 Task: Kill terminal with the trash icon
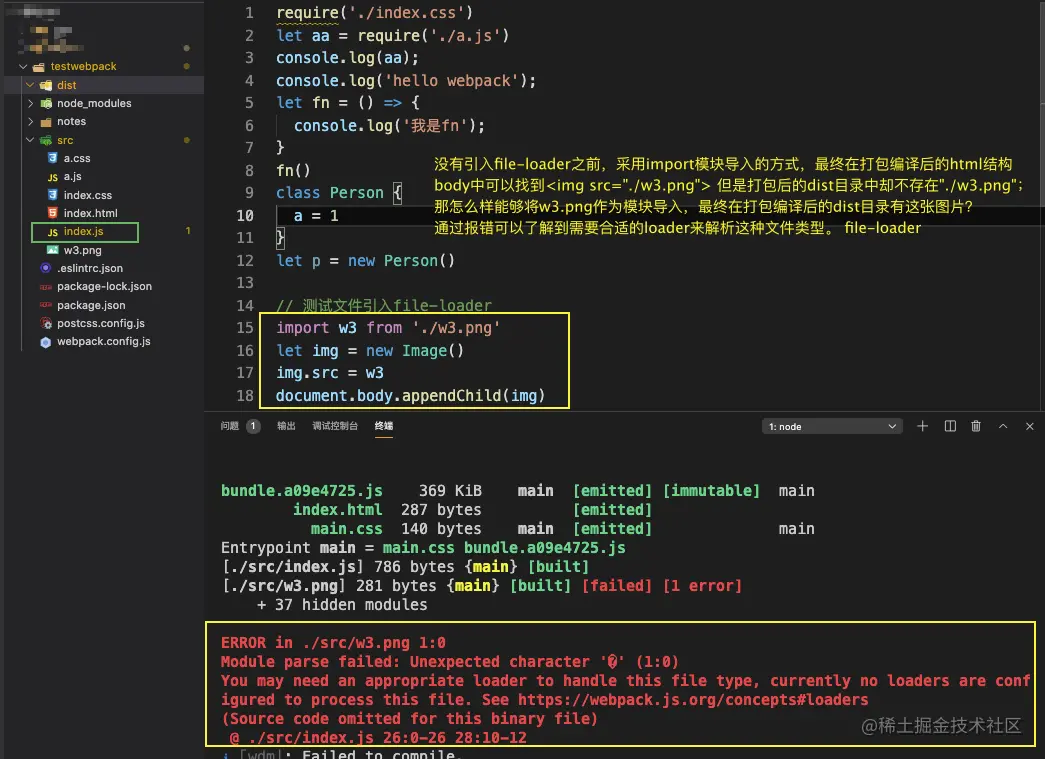click(x=976, y=426)
